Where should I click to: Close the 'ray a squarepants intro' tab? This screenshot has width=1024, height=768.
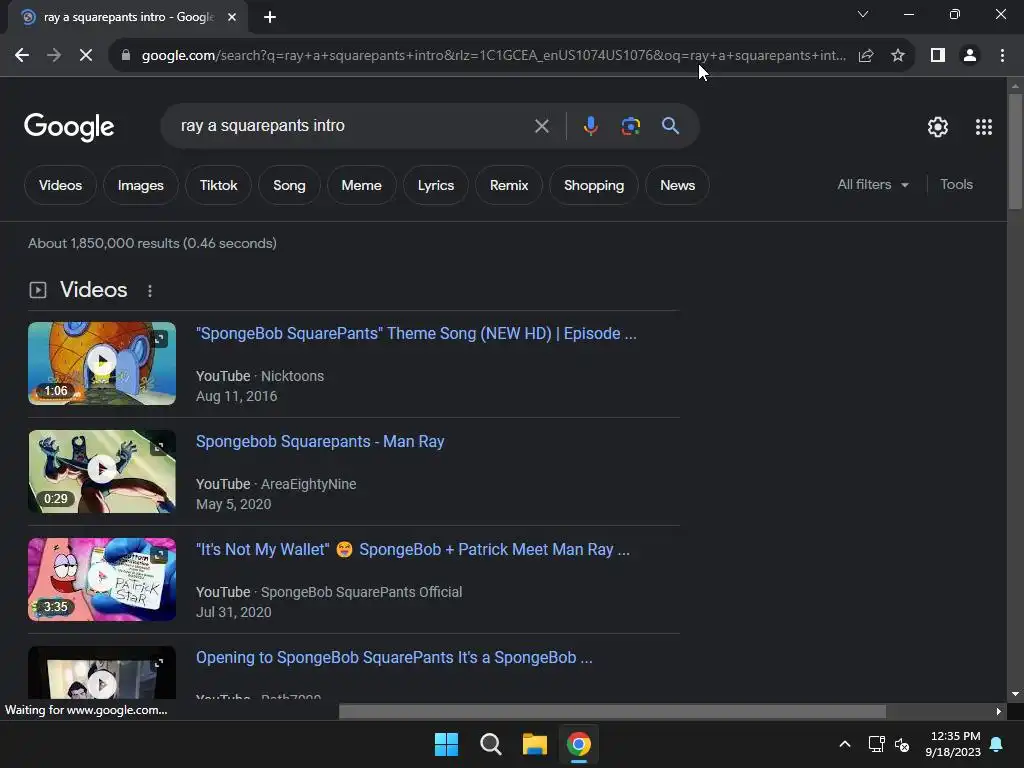click(232, 17)
